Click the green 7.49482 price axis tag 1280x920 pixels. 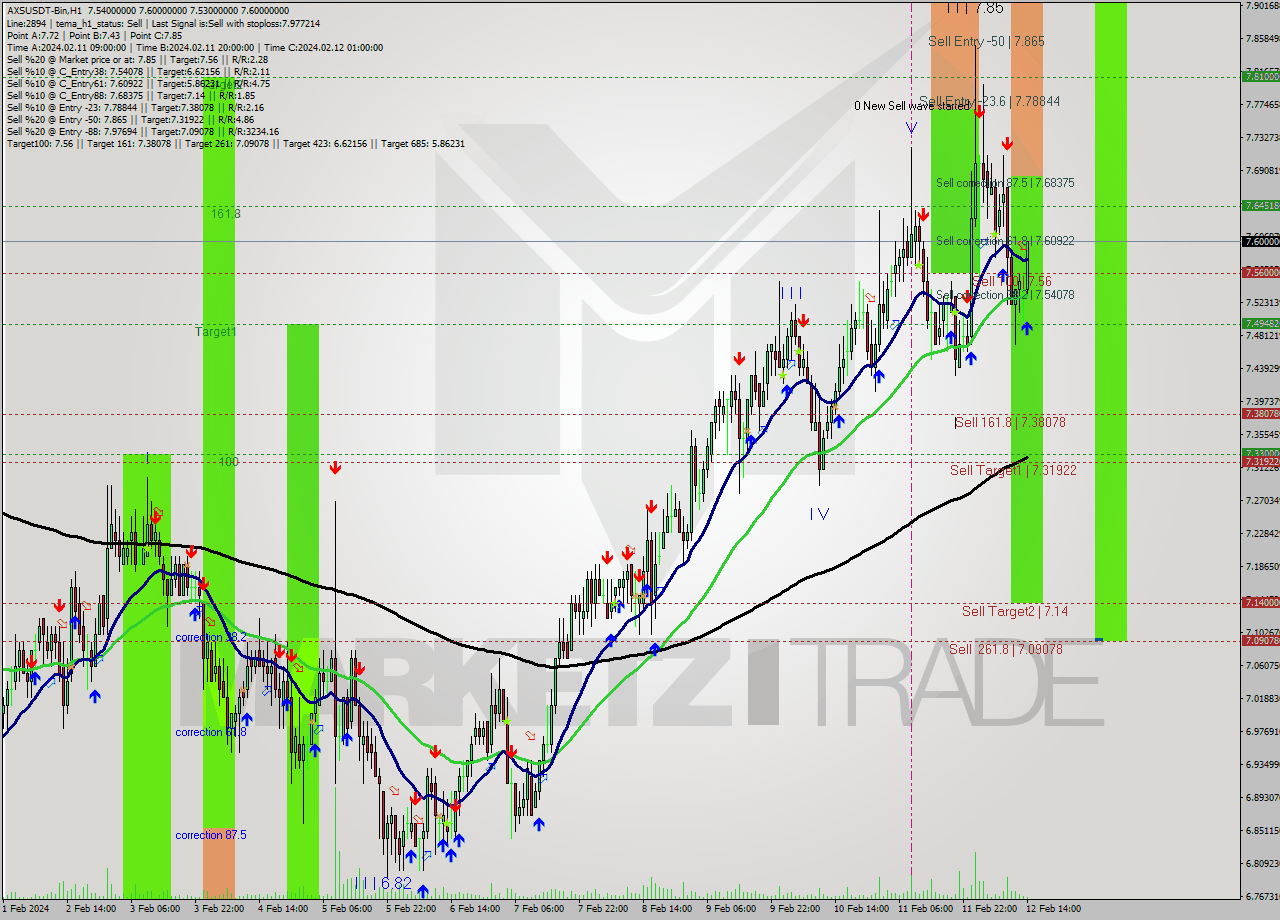click(x=1260, y=323)
